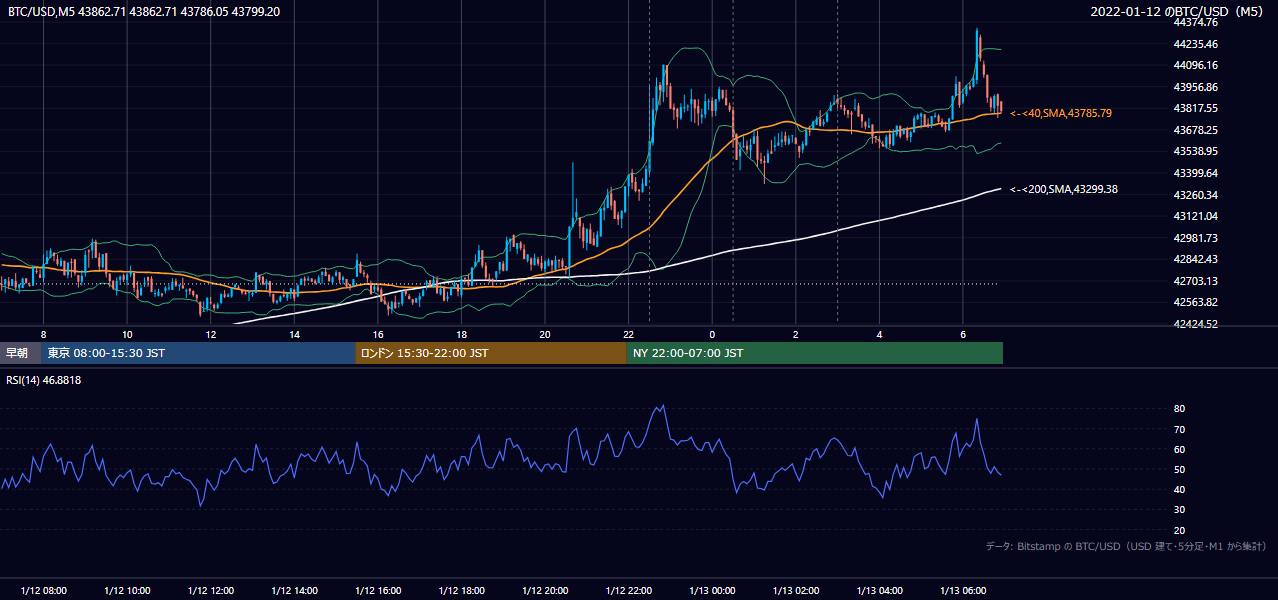Screen dimensions: 1278x600
Task: Click price axis label 44374.76
Action: click(1196, 22)
